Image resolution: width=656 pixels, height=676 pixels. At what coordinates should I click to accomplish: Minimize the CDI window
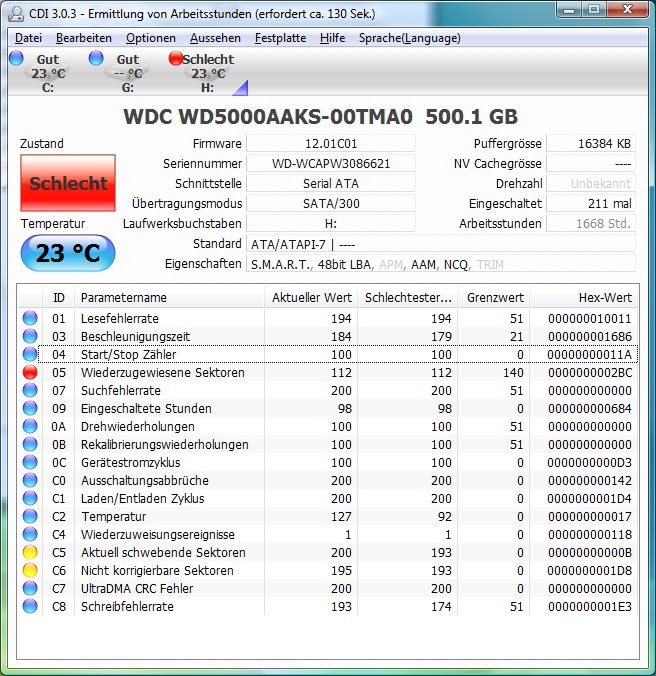[569, 9]
